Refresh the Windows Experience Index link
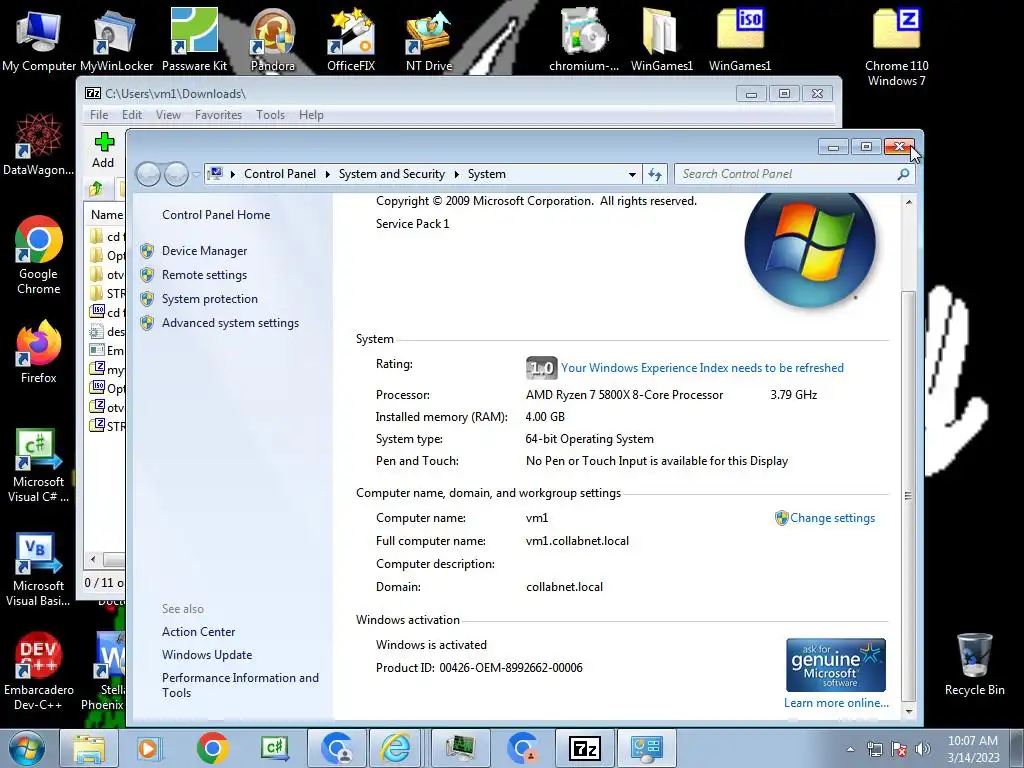Image resolution: width=1024 pixels, height=768 pixels. (702, 368)
